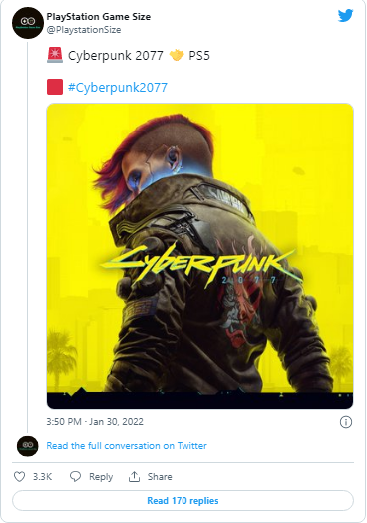
Task: Open the PlayStation Game Size profile avatar
Action: pyautogui.click(x=28, y=23)
